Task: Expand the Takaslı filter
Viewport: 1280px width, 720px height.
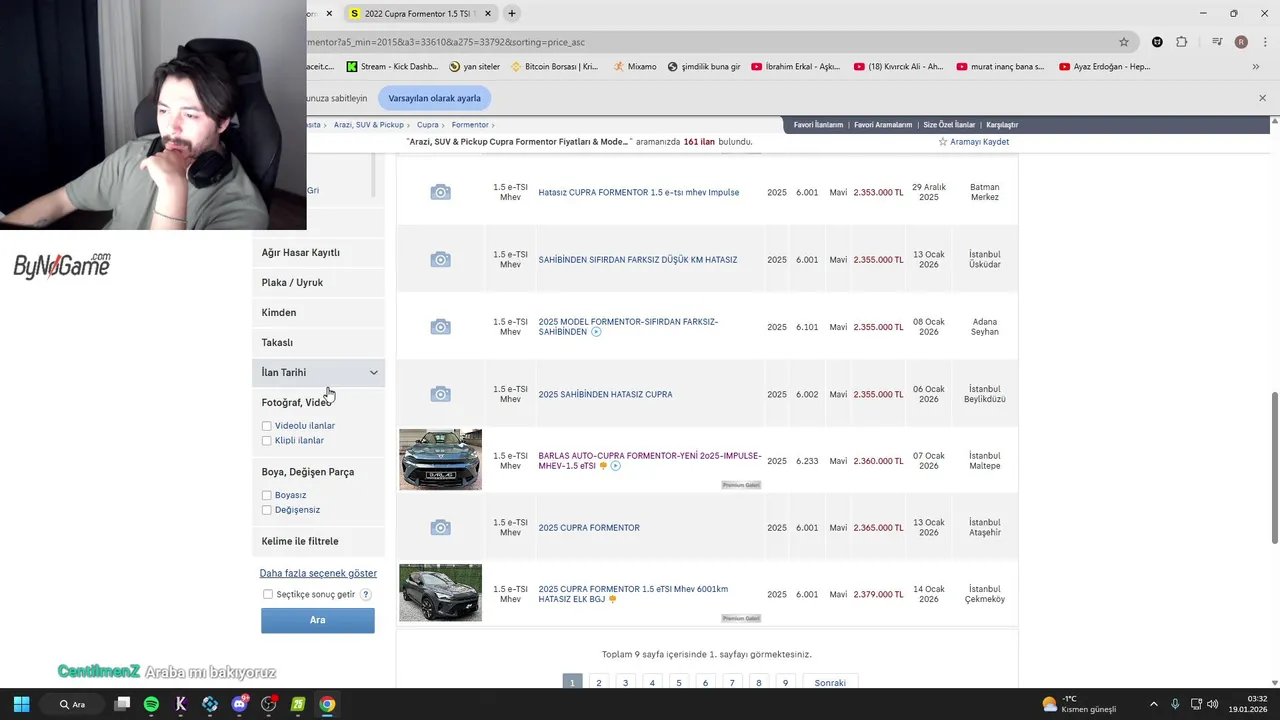Action: click(x=318, y=343)
